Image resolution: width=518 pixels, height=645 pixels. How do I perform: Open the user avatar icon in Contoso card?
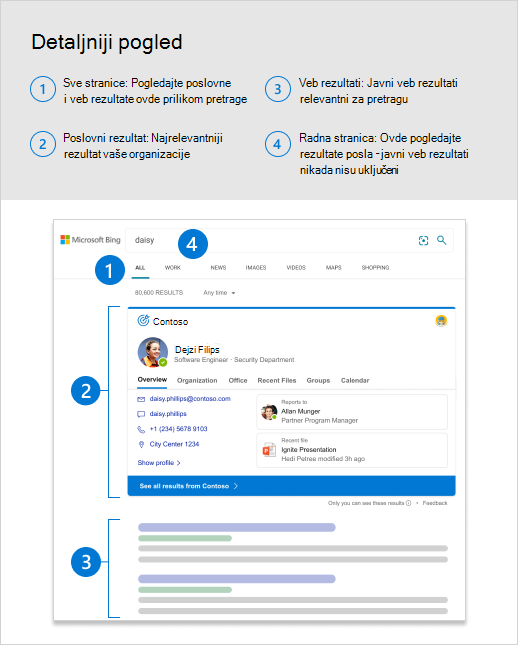441,321
